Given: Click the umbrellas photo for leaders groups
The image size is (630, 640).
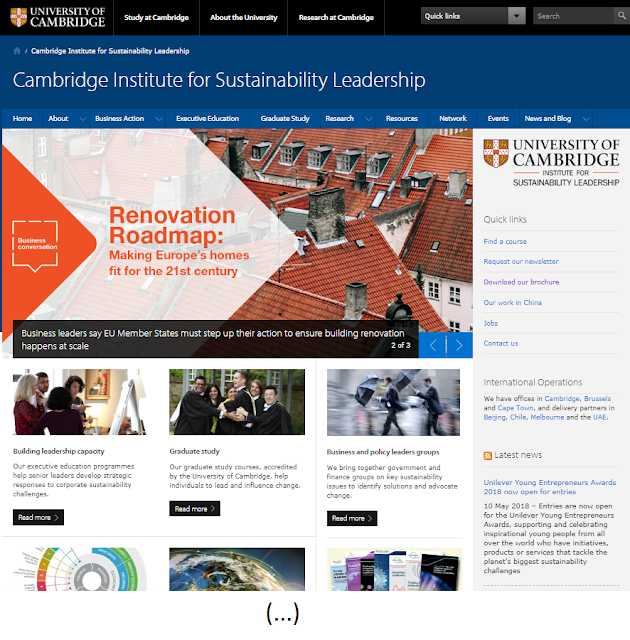Looking at the screenshot, I should [393, 402].
